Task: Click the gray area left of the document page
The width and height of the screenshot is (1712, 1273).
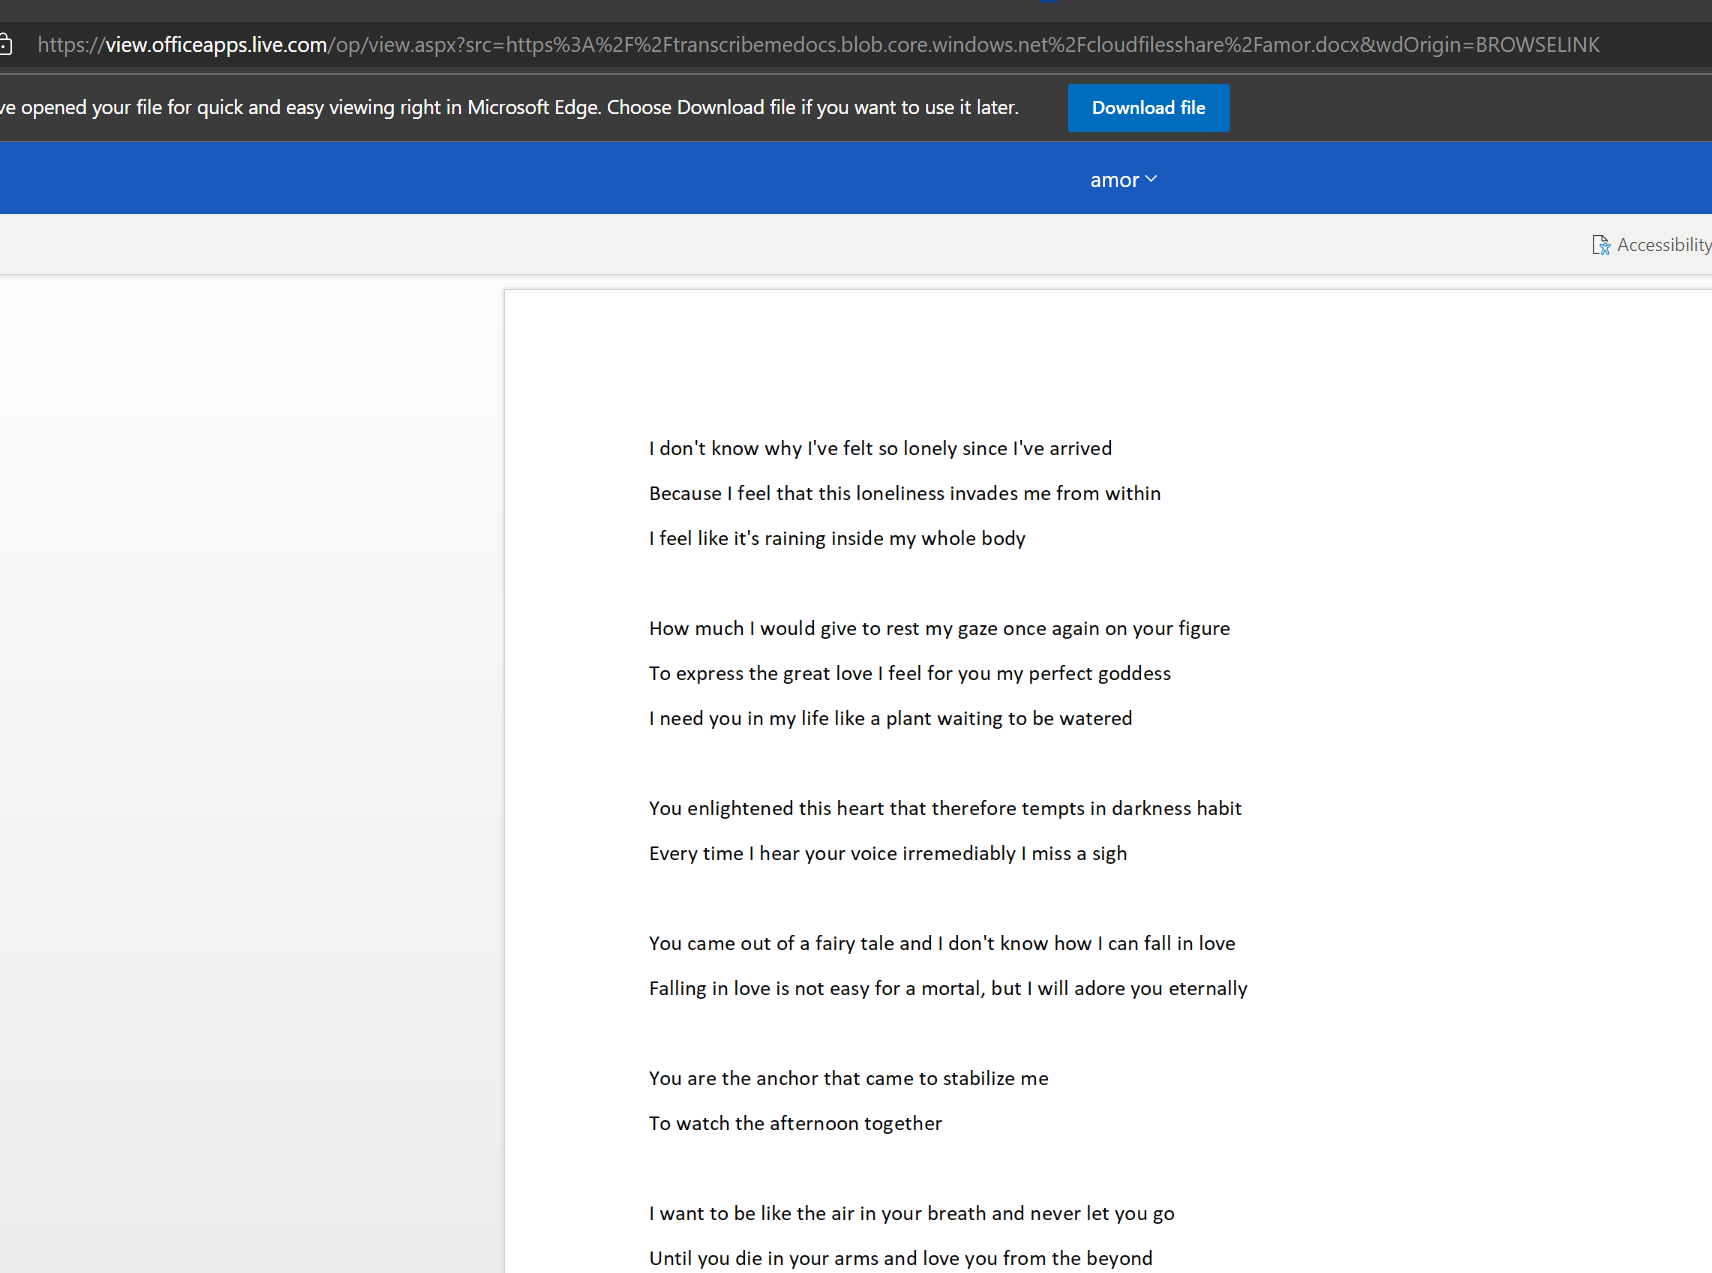Action: click(x=250, y=700)
